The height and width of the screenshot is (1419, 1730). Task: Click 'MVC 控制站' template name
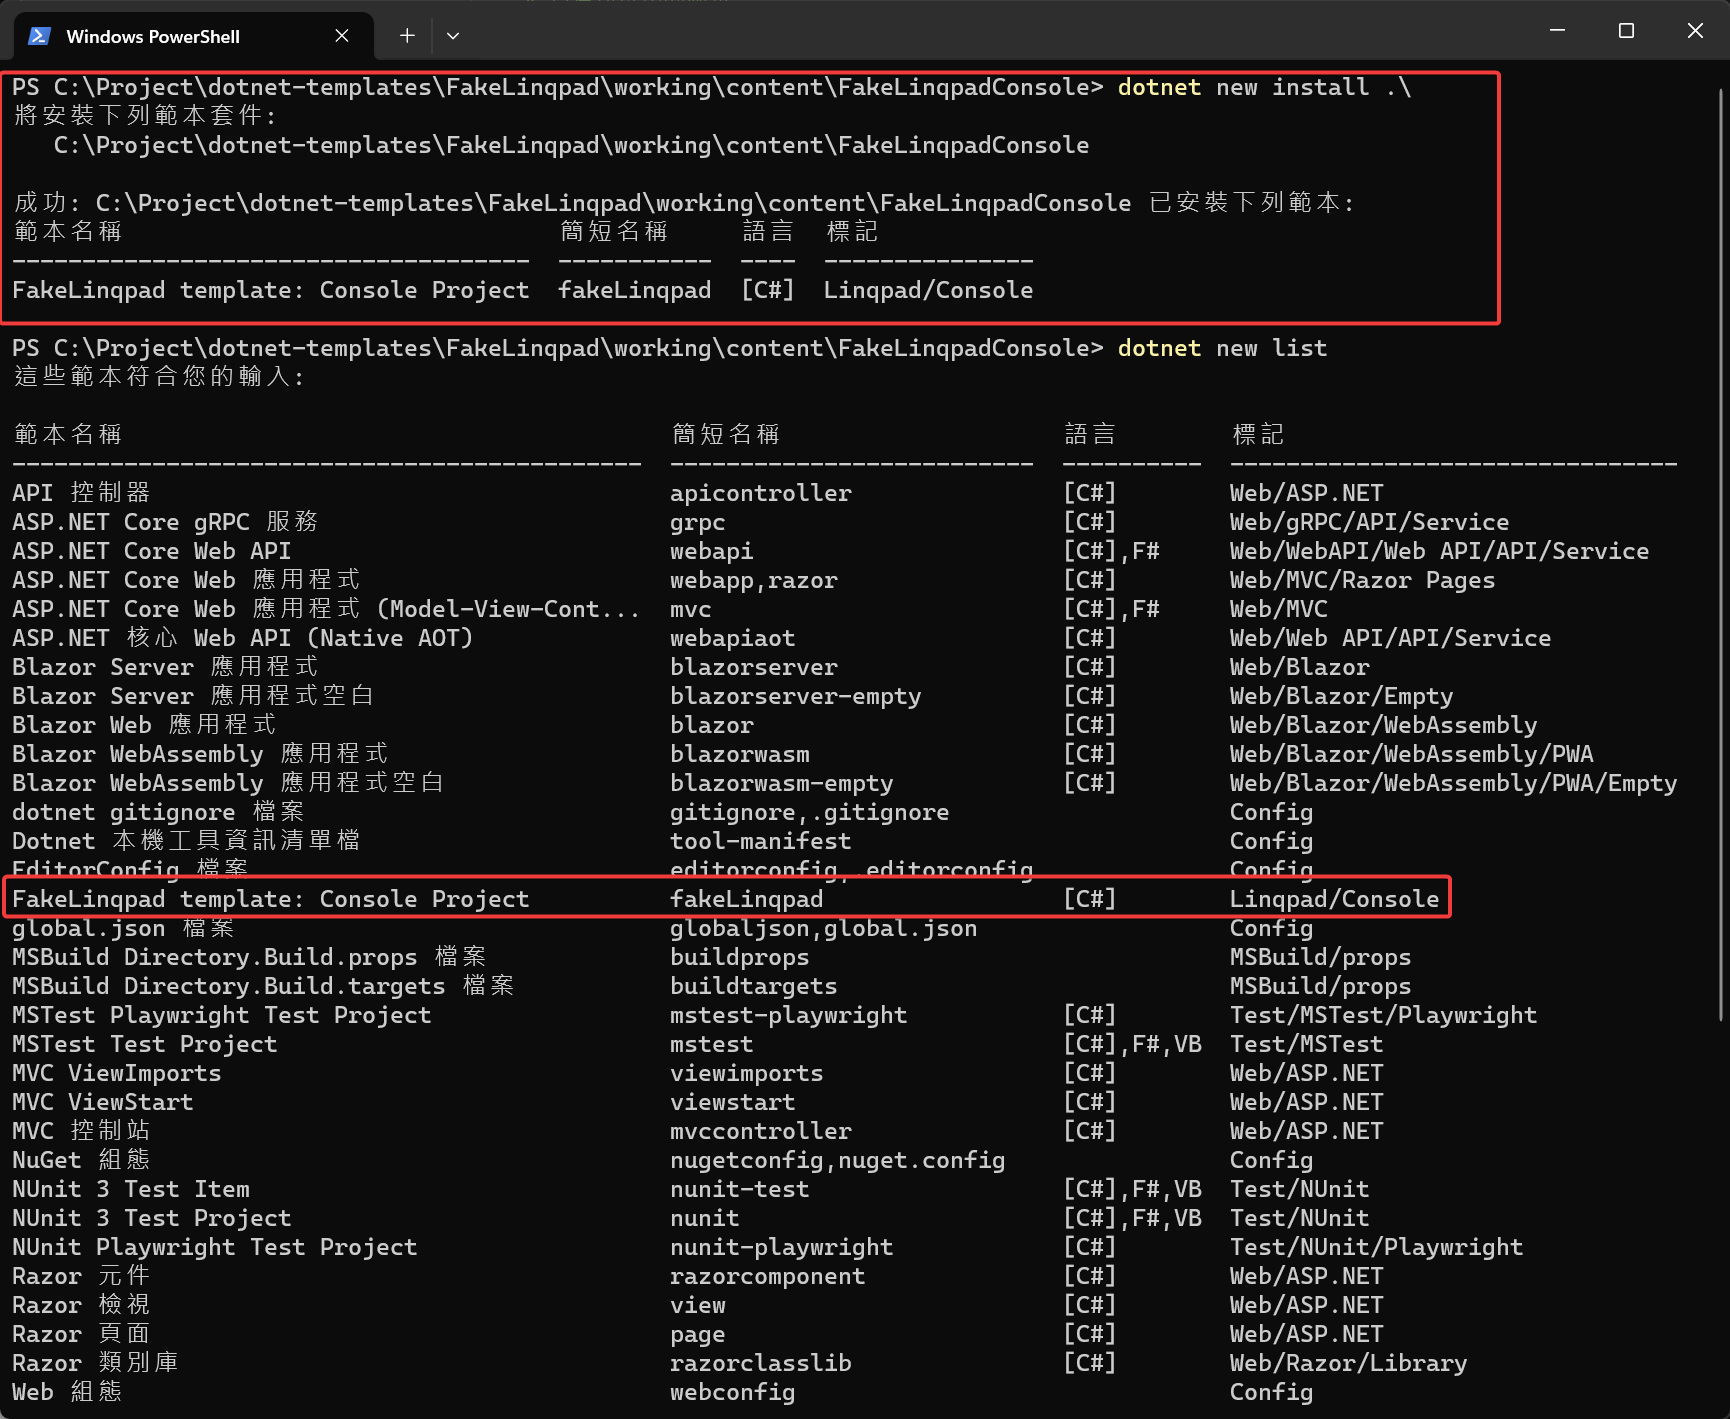pos(81,1131)
